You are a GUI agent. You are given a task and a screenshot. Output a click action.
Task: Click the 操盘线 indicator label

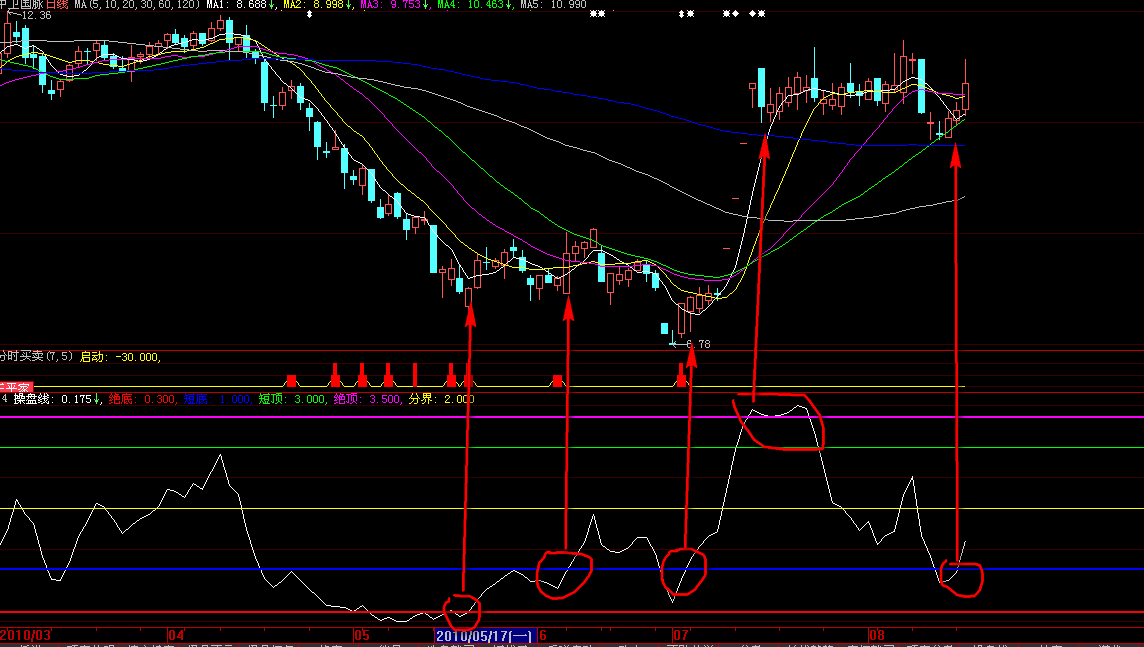(32, 399)
